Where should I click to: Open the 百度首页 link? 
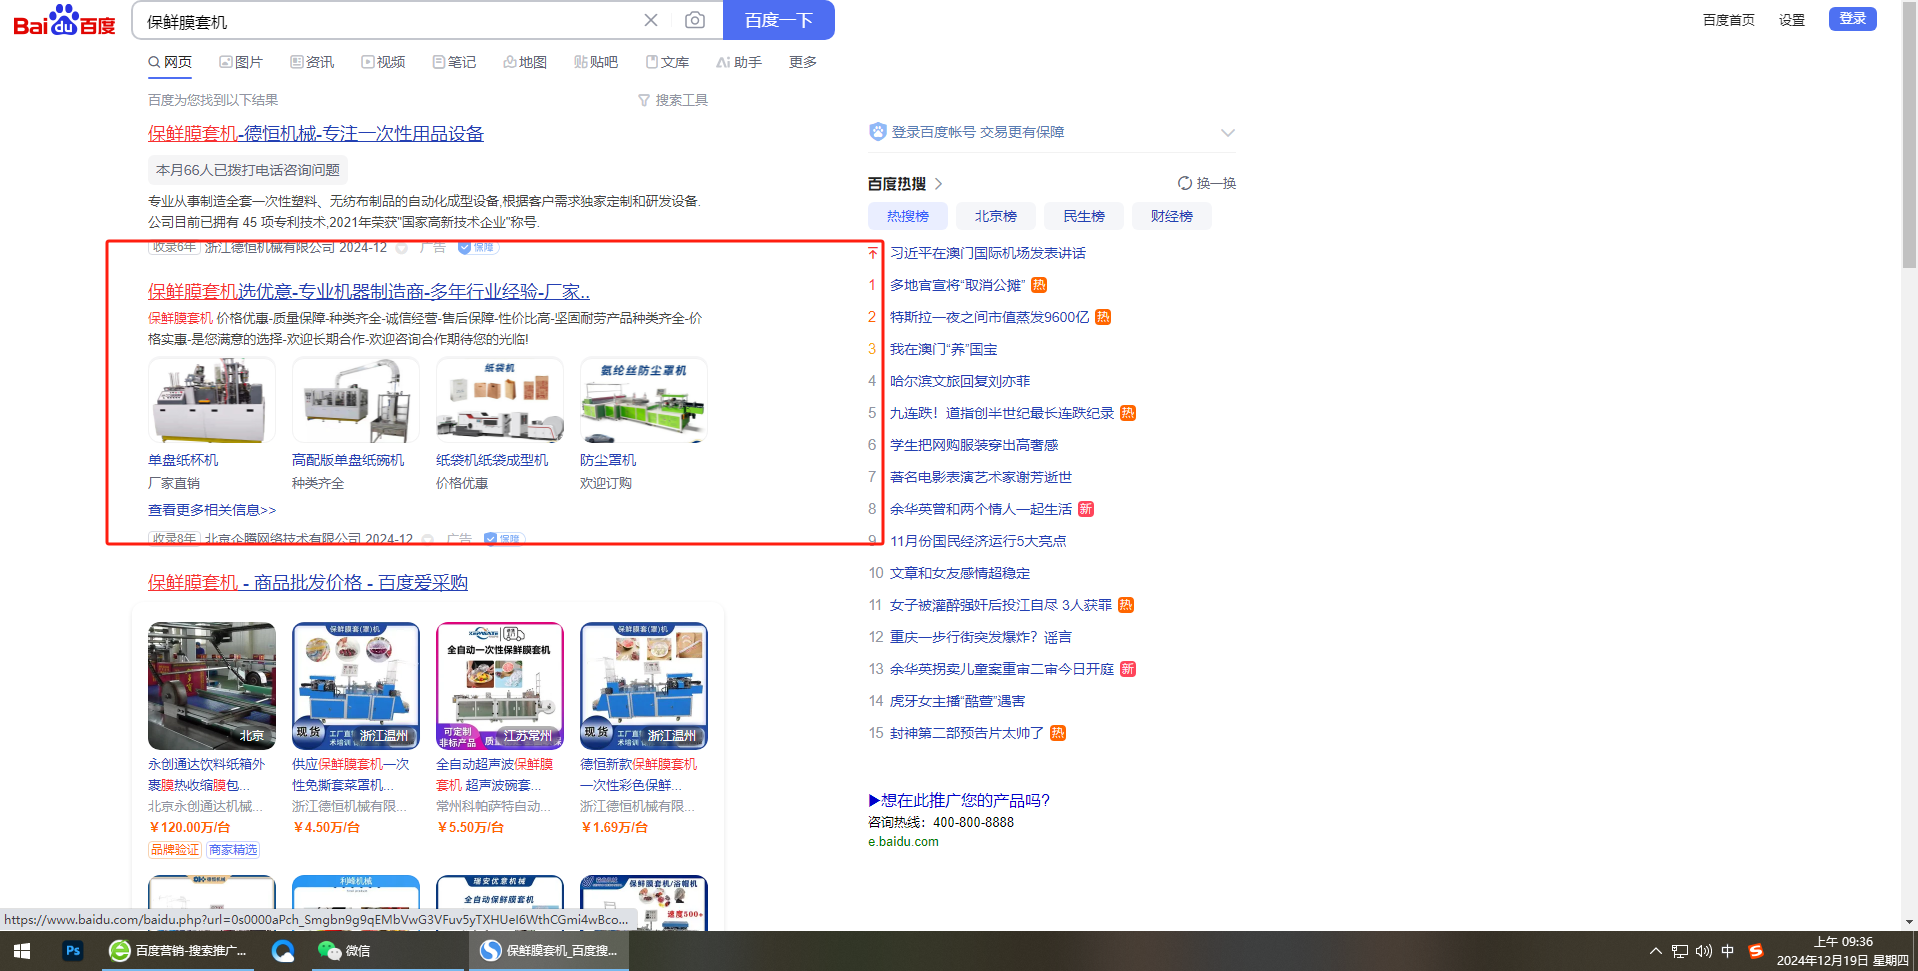click(1729, 20)
